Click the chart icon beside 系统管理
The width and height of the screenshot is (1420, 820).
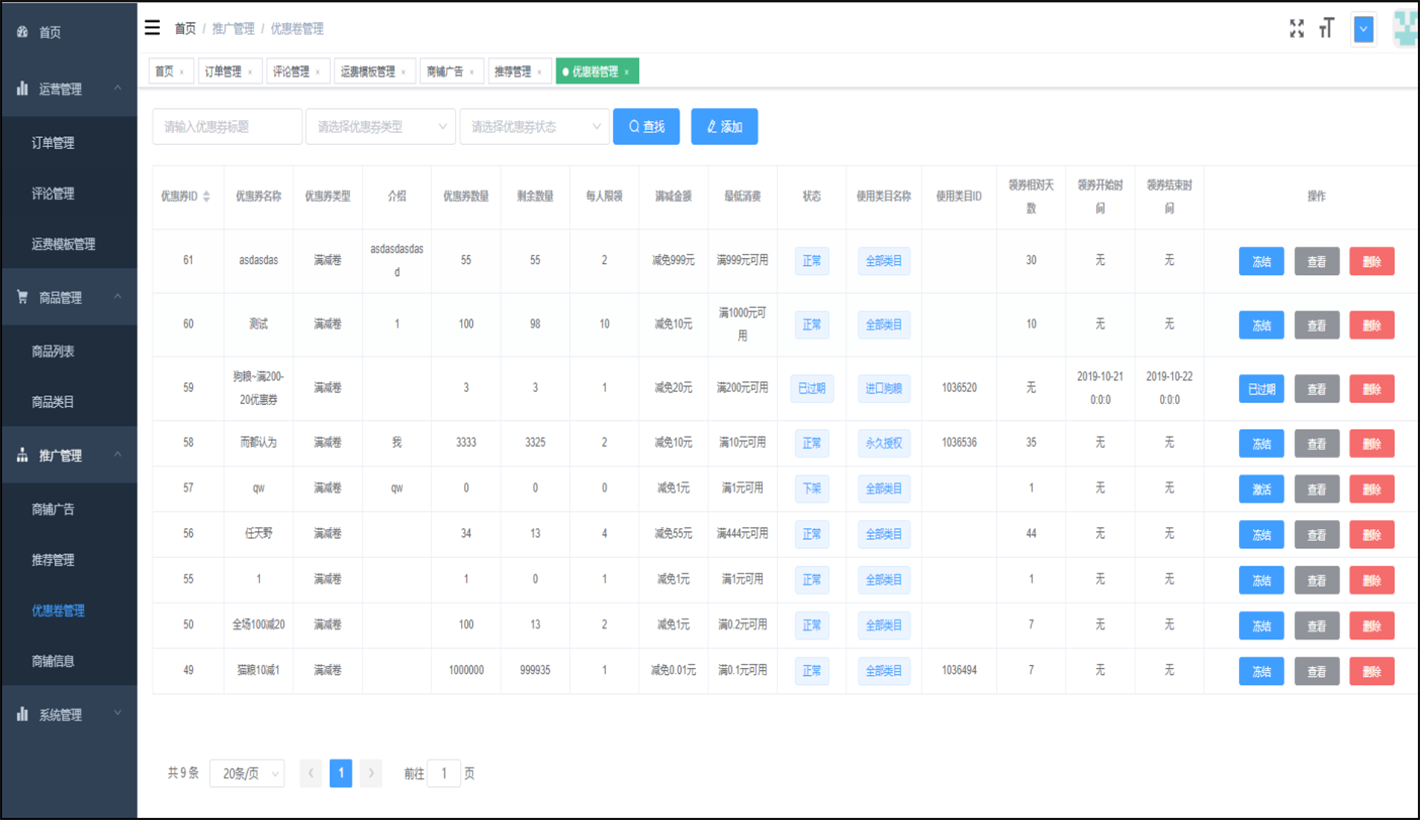(x=22, y=715)
